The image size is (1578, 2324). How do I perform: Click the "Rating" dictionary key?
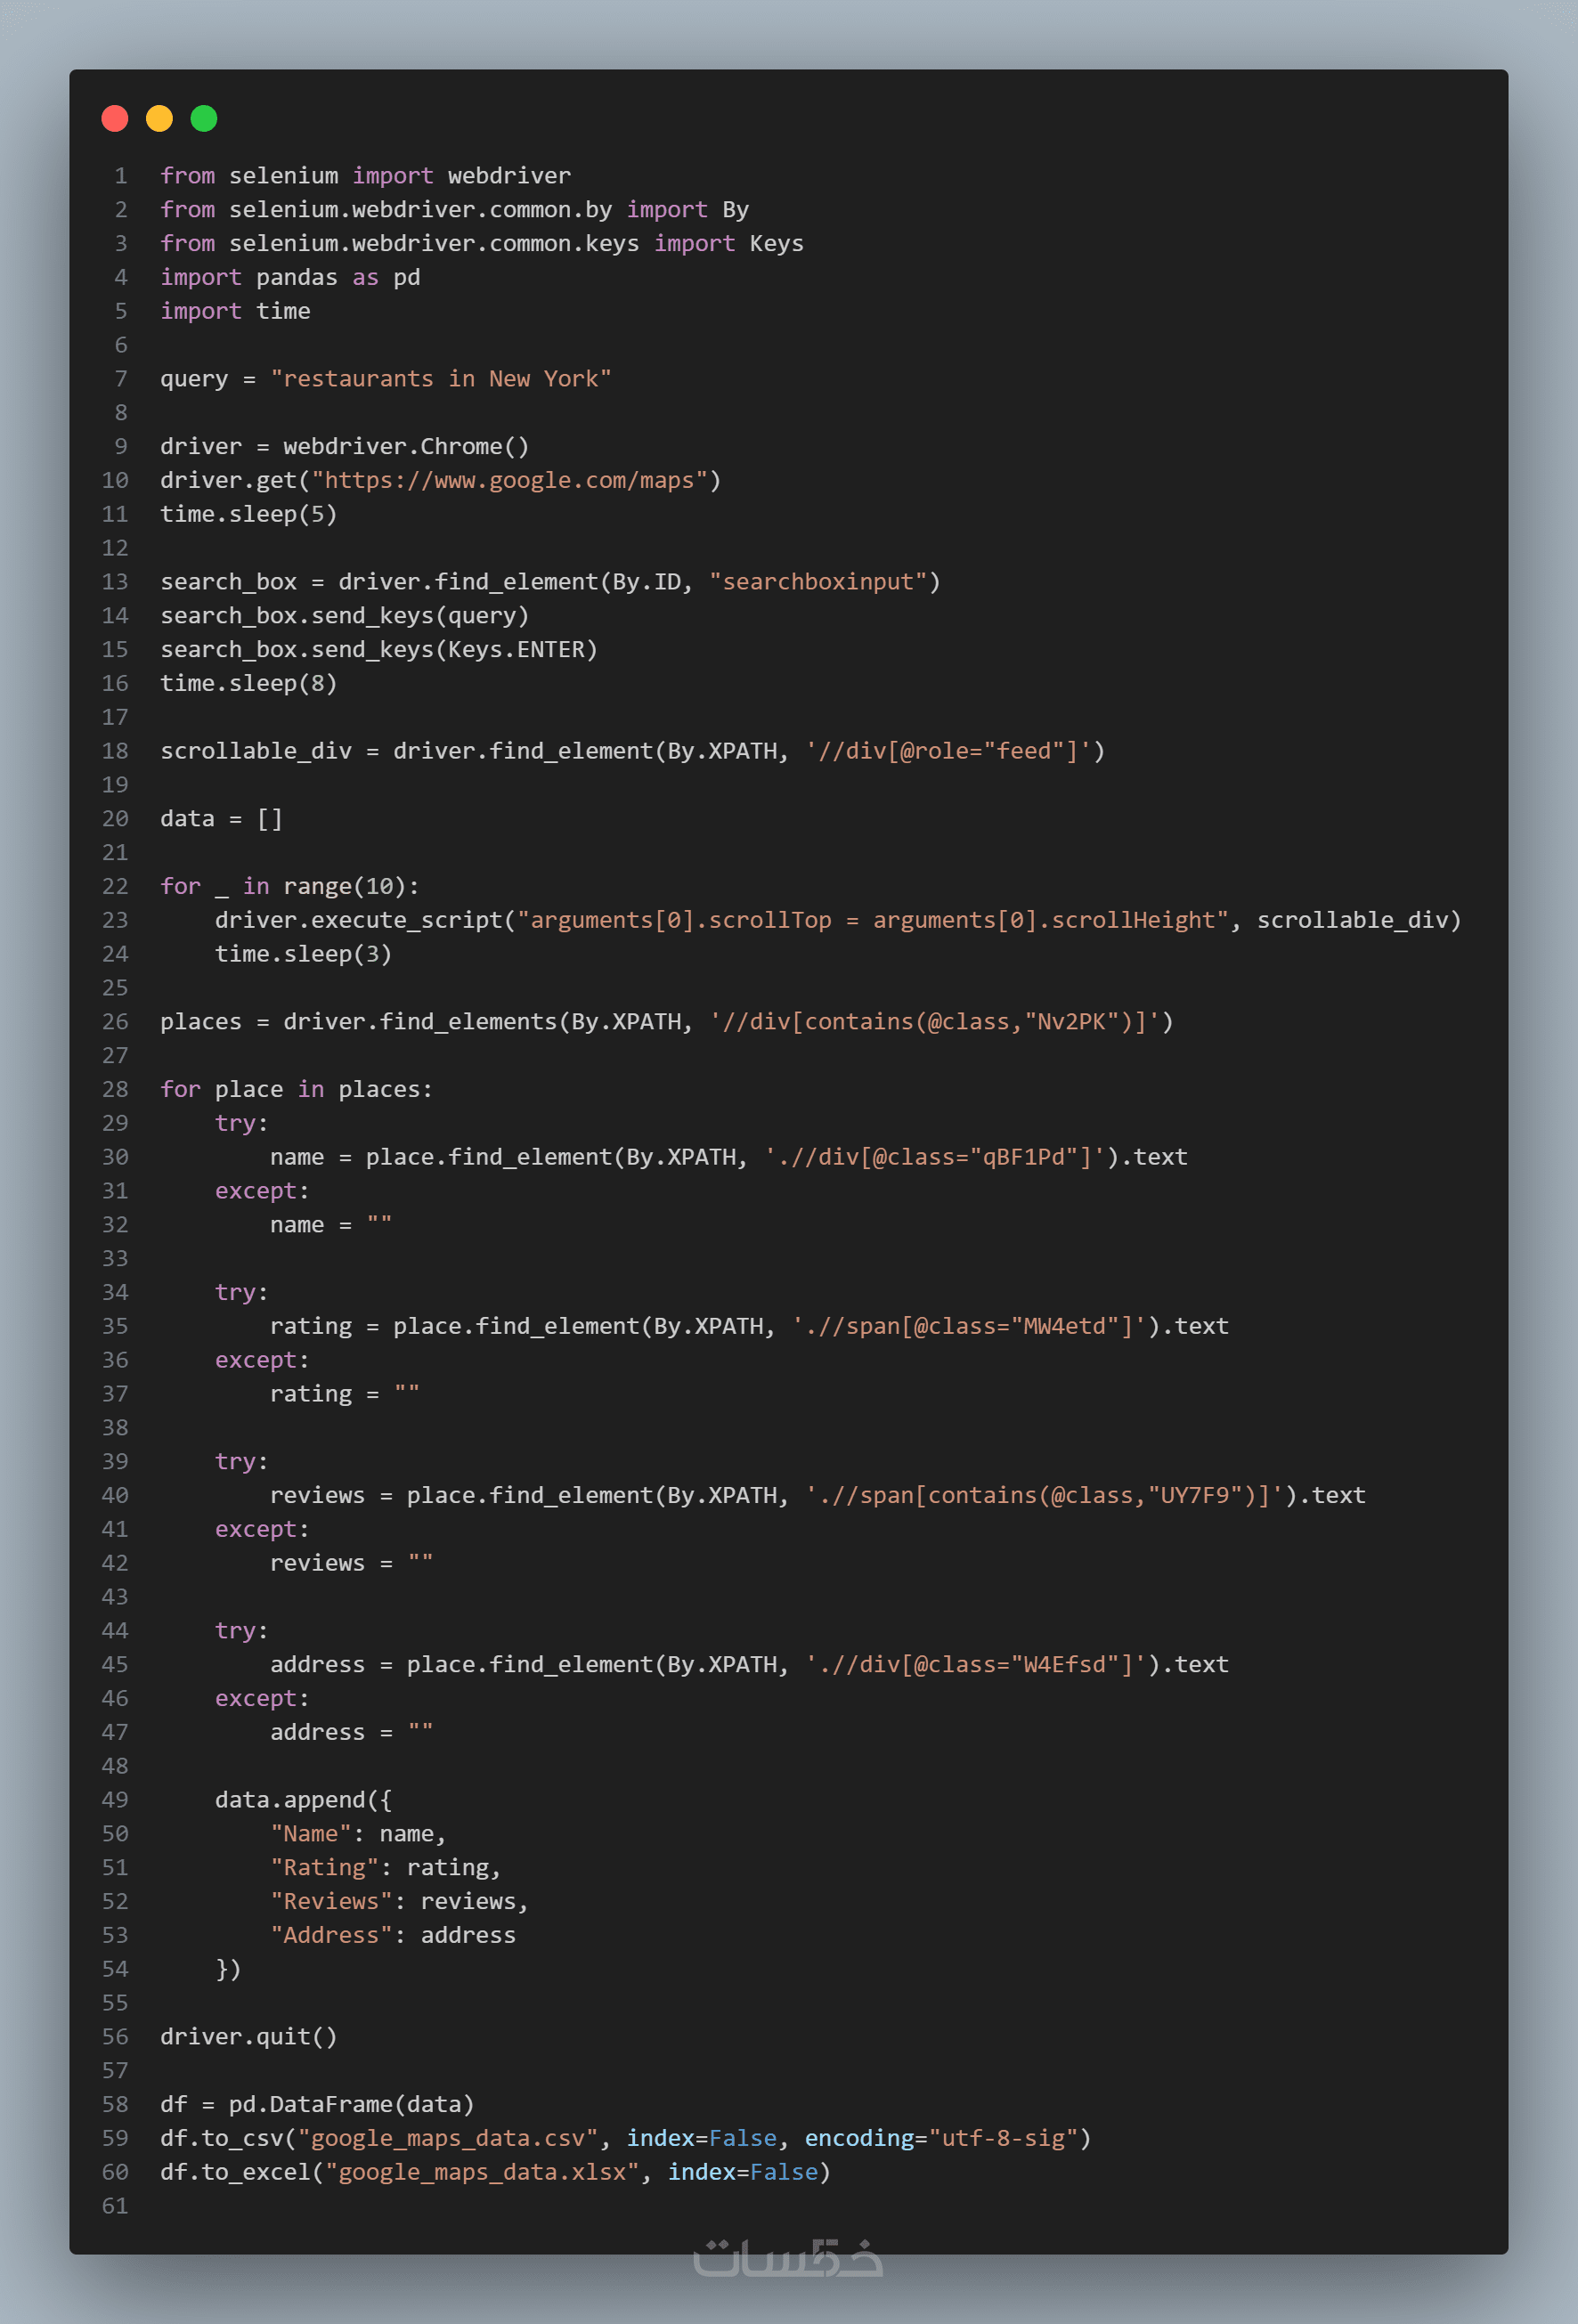(x=324, y=1867)
